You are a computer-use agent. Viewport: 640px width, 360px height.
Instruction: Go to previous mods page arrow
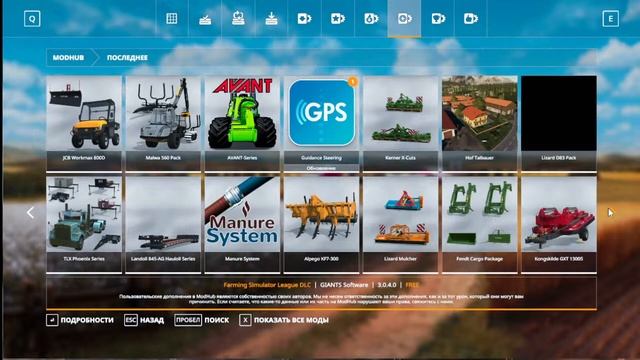click(30, 213)
